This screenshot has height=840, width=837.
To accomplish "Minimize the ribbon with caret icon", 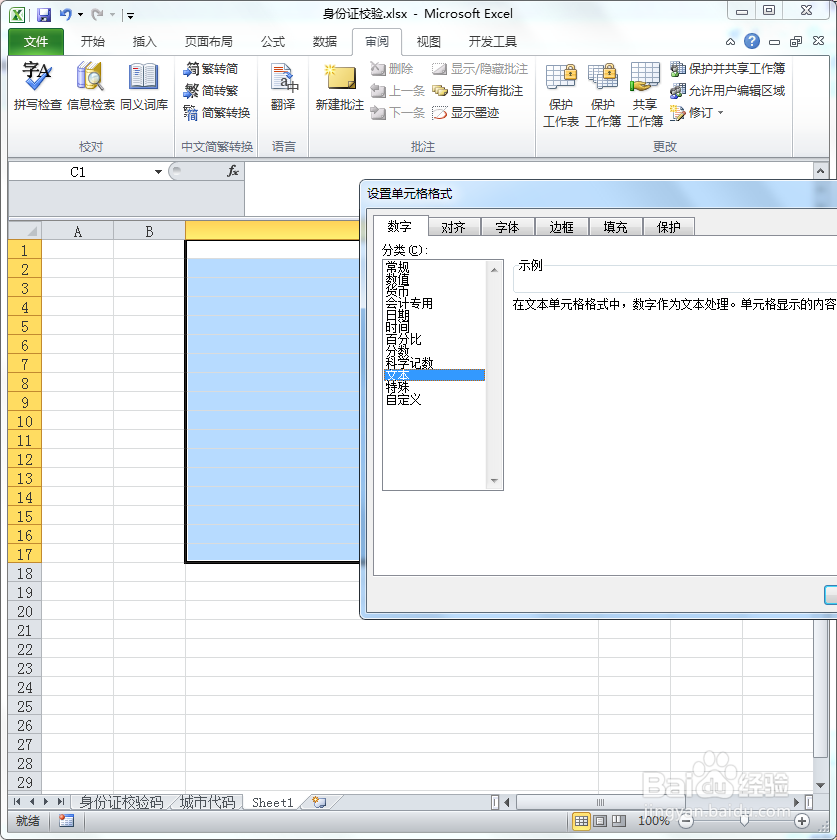I will coord(730,41).
